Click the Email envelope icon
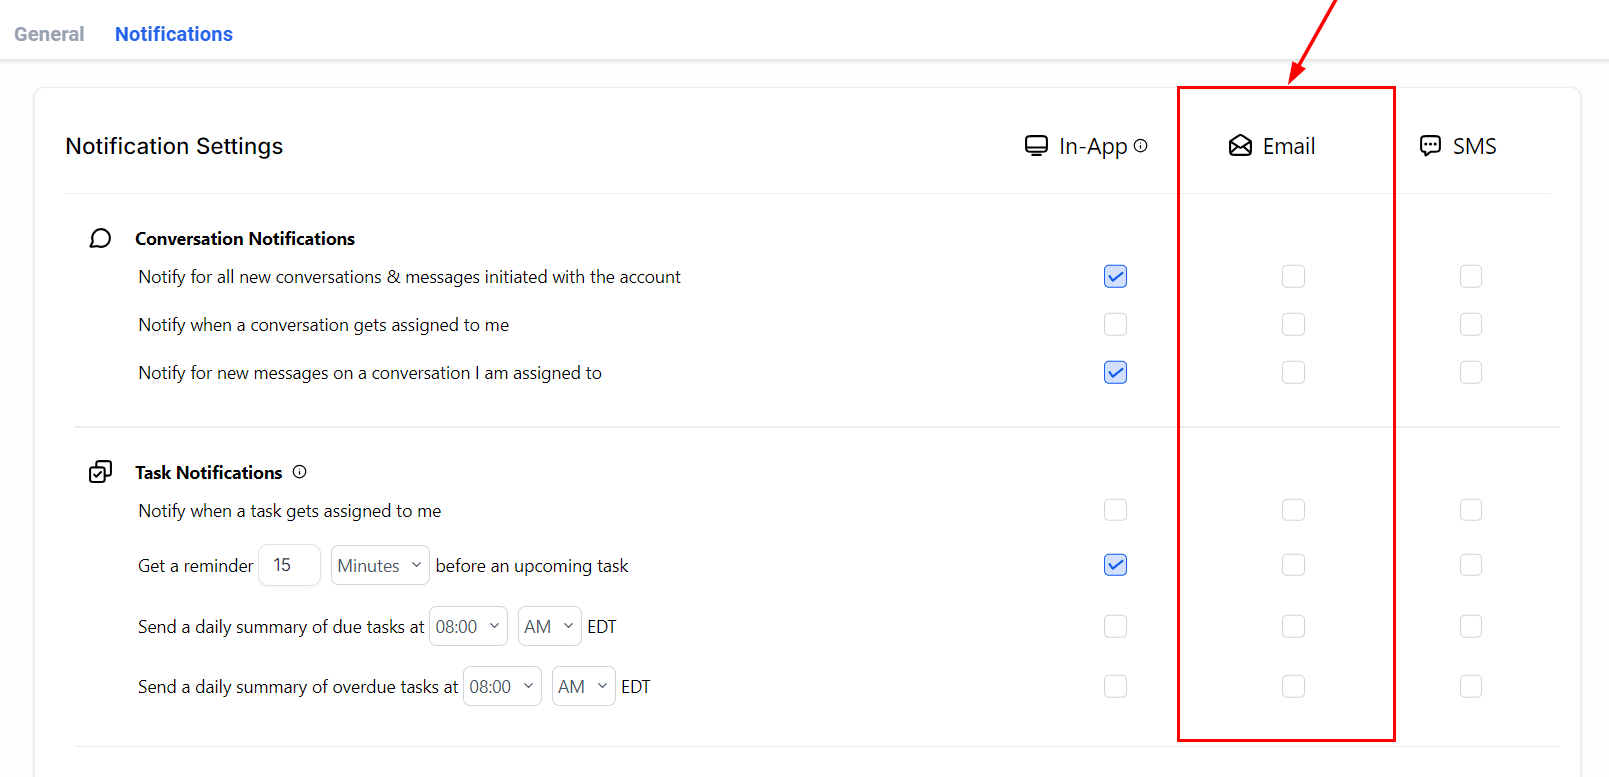This screenshot has width=1609, height=777. [1240, 146]
